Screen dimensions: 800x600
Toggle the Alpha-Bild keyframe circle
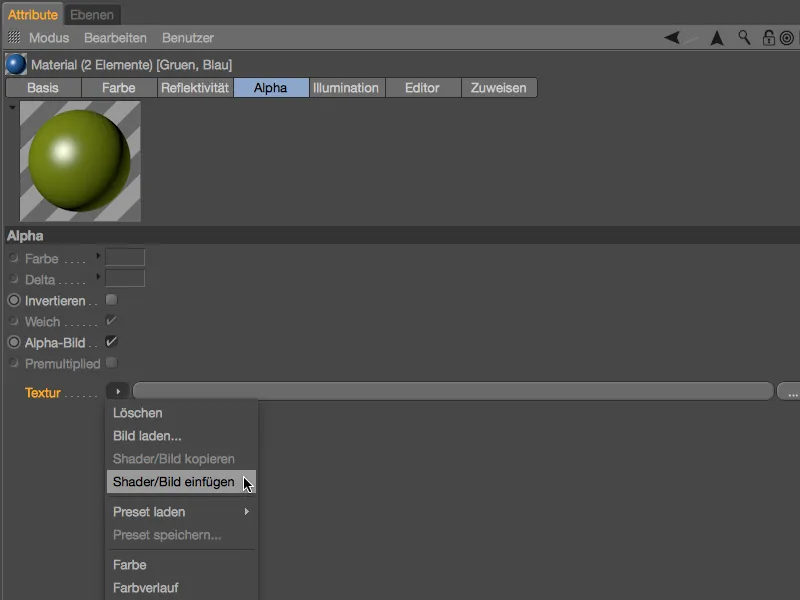(14, 342)
